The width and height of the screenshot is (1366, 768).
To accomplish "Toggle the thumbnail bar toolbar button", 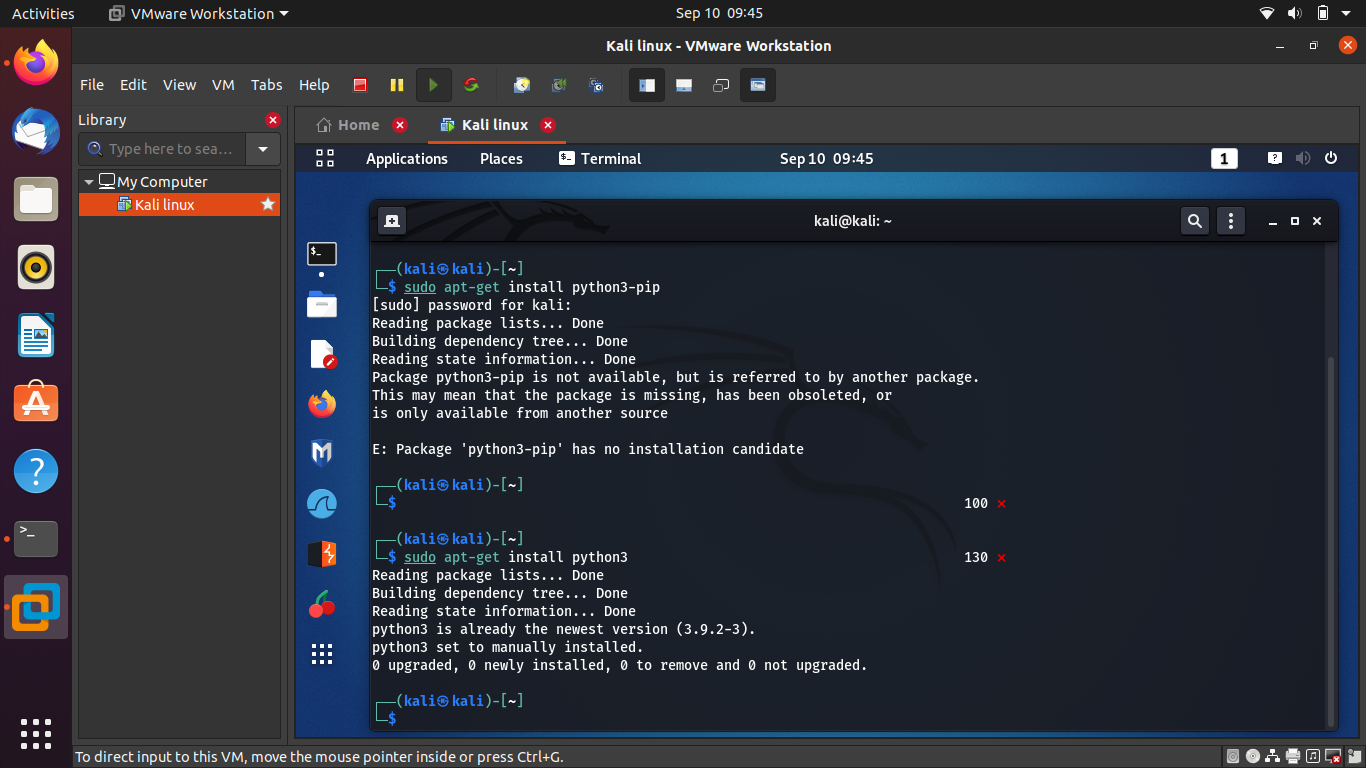I will (684, 85).
